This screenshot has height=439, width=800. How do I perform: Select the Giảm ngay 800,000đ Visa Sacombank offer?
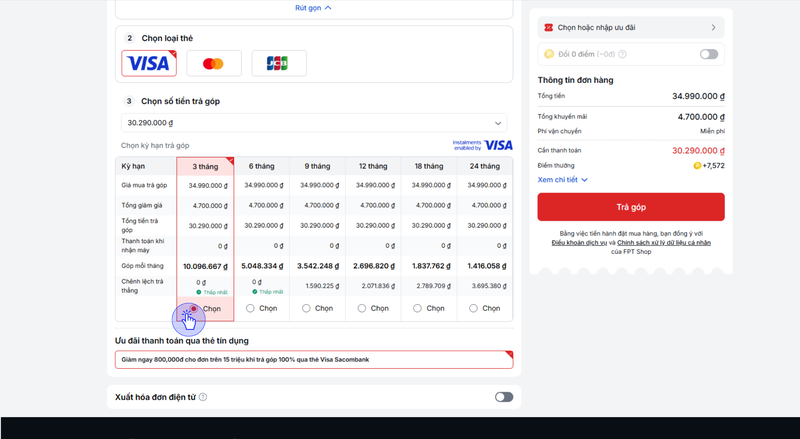314,360
